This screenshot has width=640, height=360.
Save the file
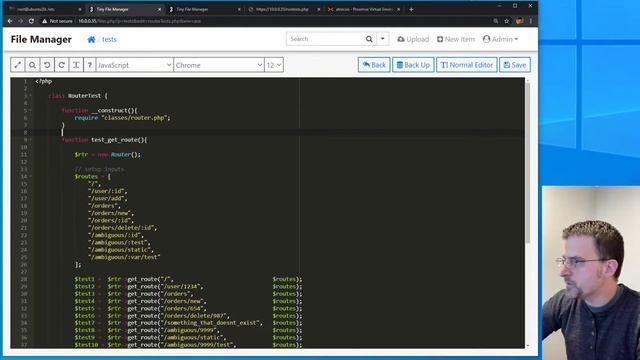[515, 65]
